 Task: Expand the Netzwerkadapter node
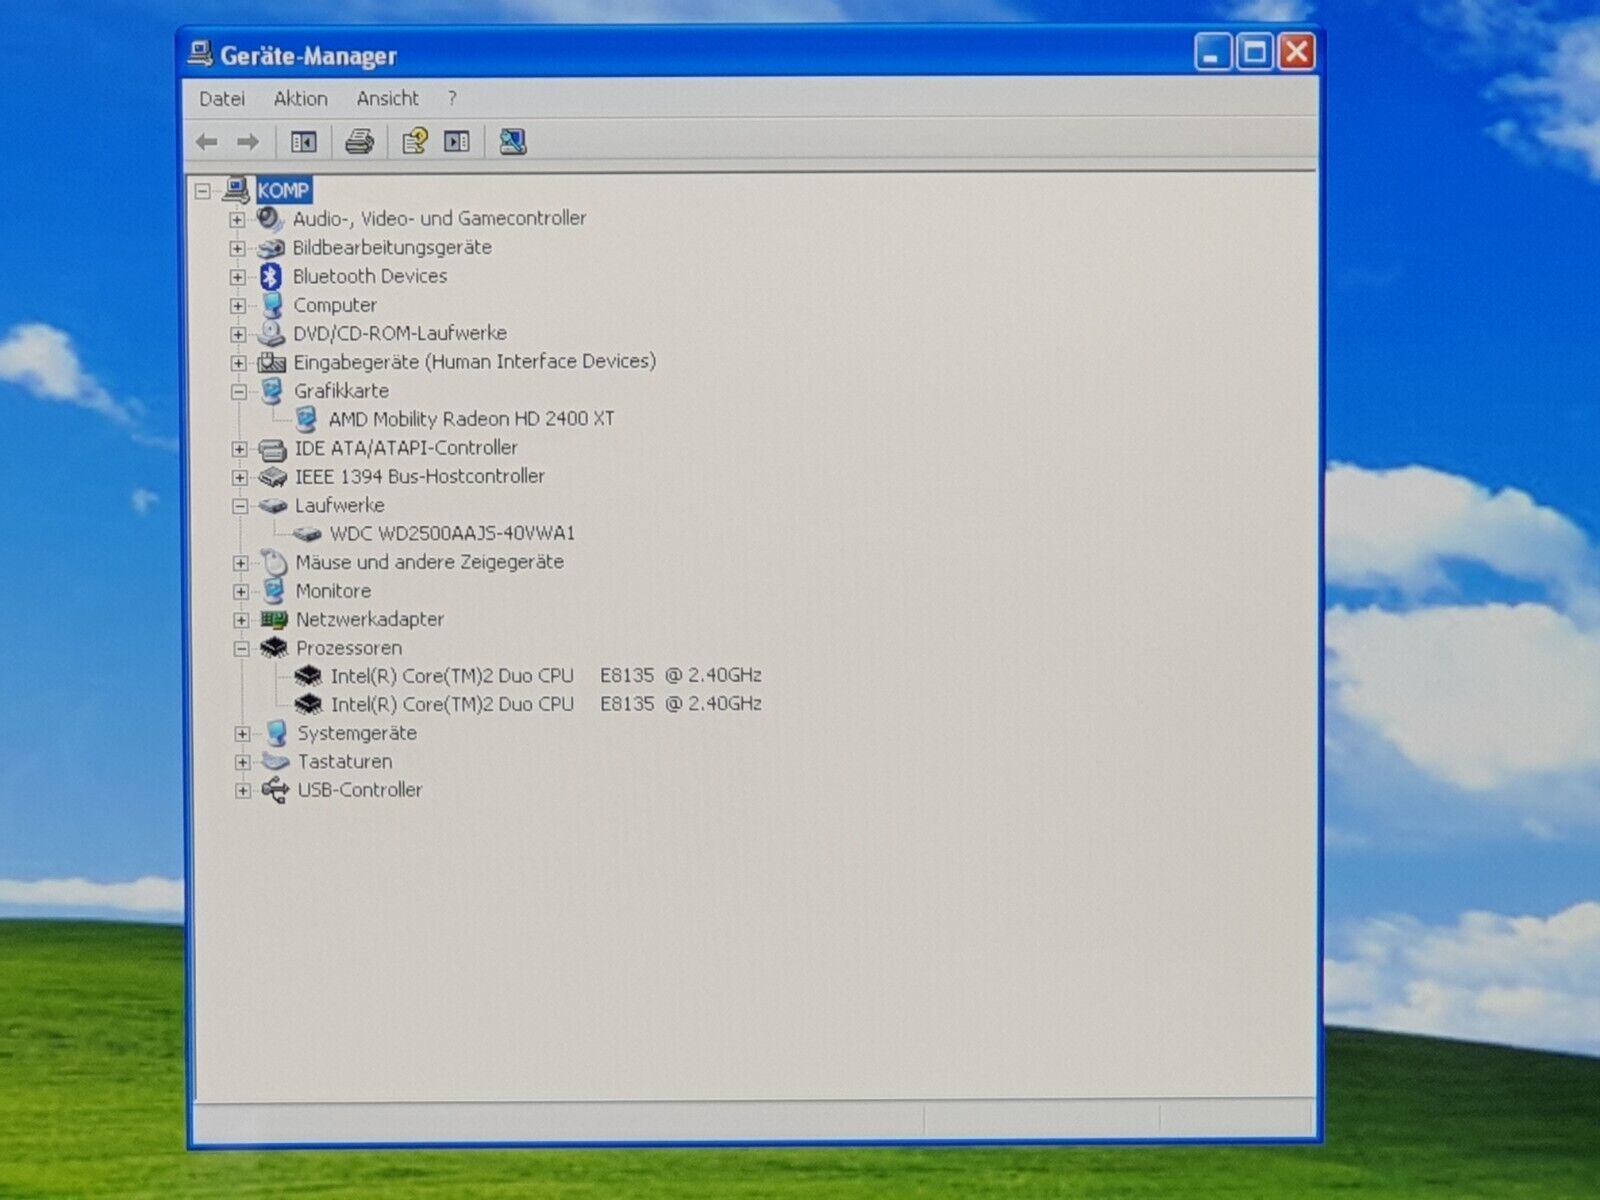click(x=241, y=620)
